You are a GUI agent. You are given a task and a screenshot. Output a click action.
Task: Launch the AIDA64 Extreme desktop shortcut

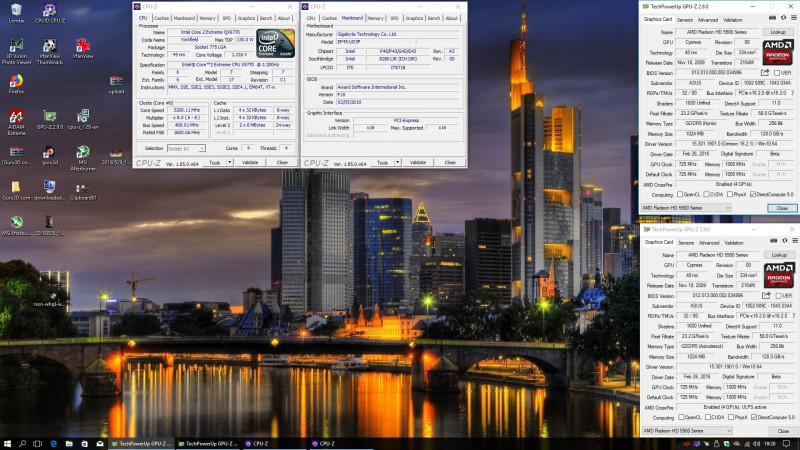point(16,122)
